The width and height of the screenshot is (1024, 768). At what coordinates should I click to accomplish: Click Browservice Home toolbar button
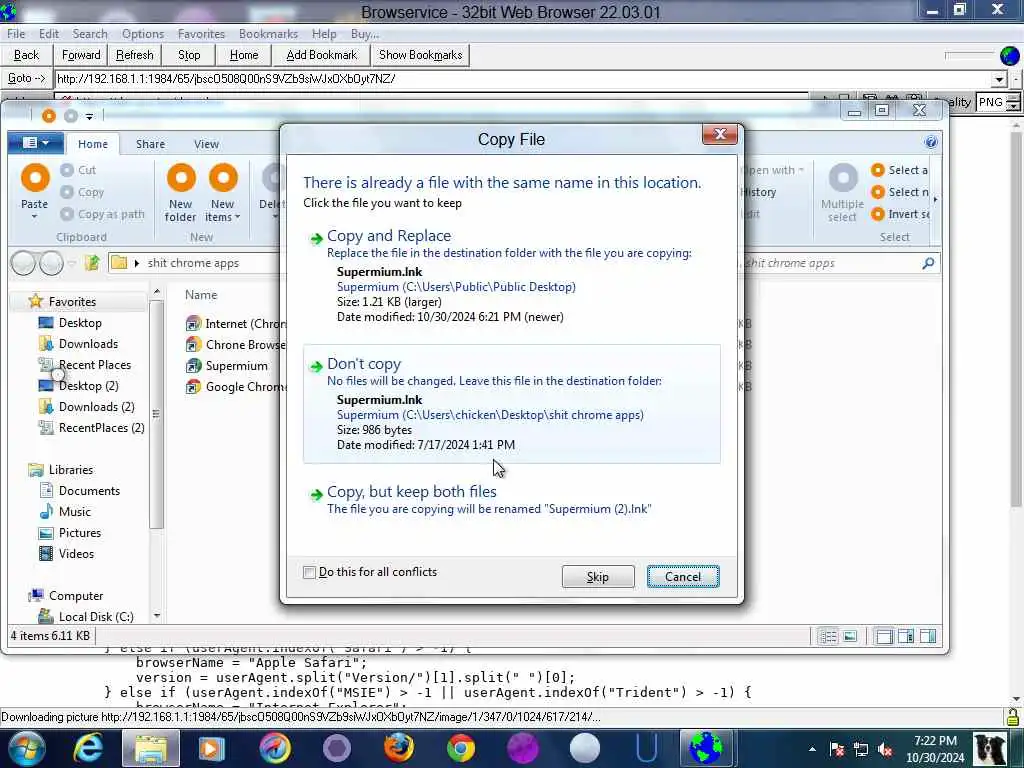point(244,56)
